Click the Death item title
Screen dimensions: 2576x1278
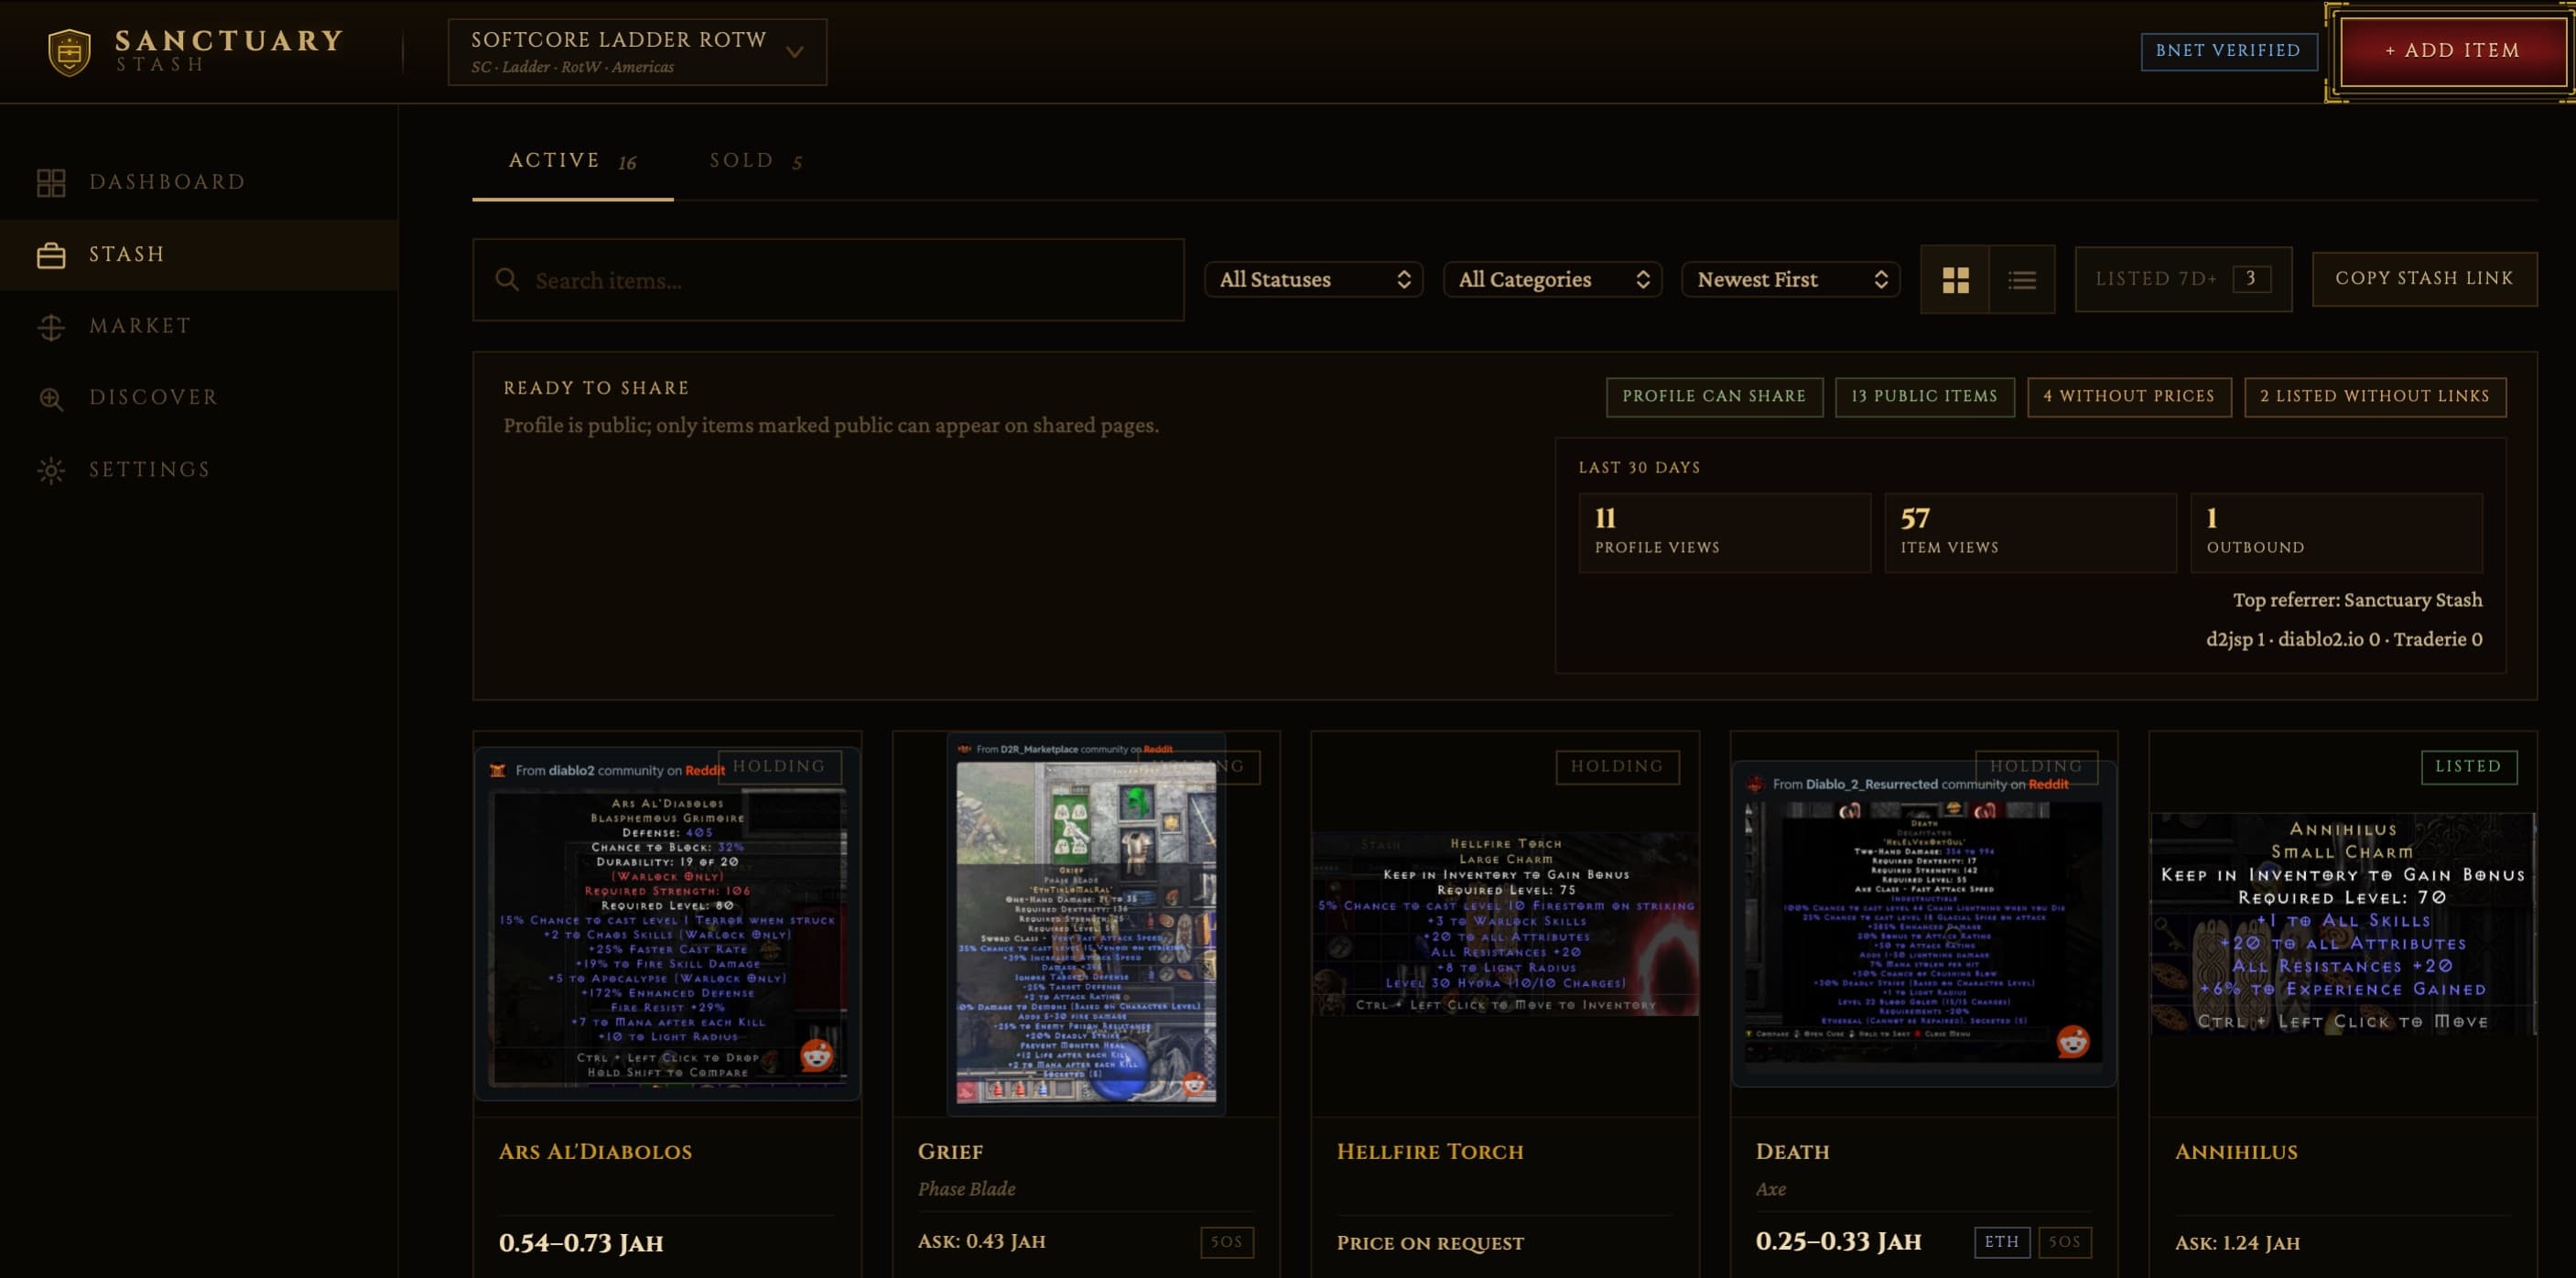click(1792, 1152)
